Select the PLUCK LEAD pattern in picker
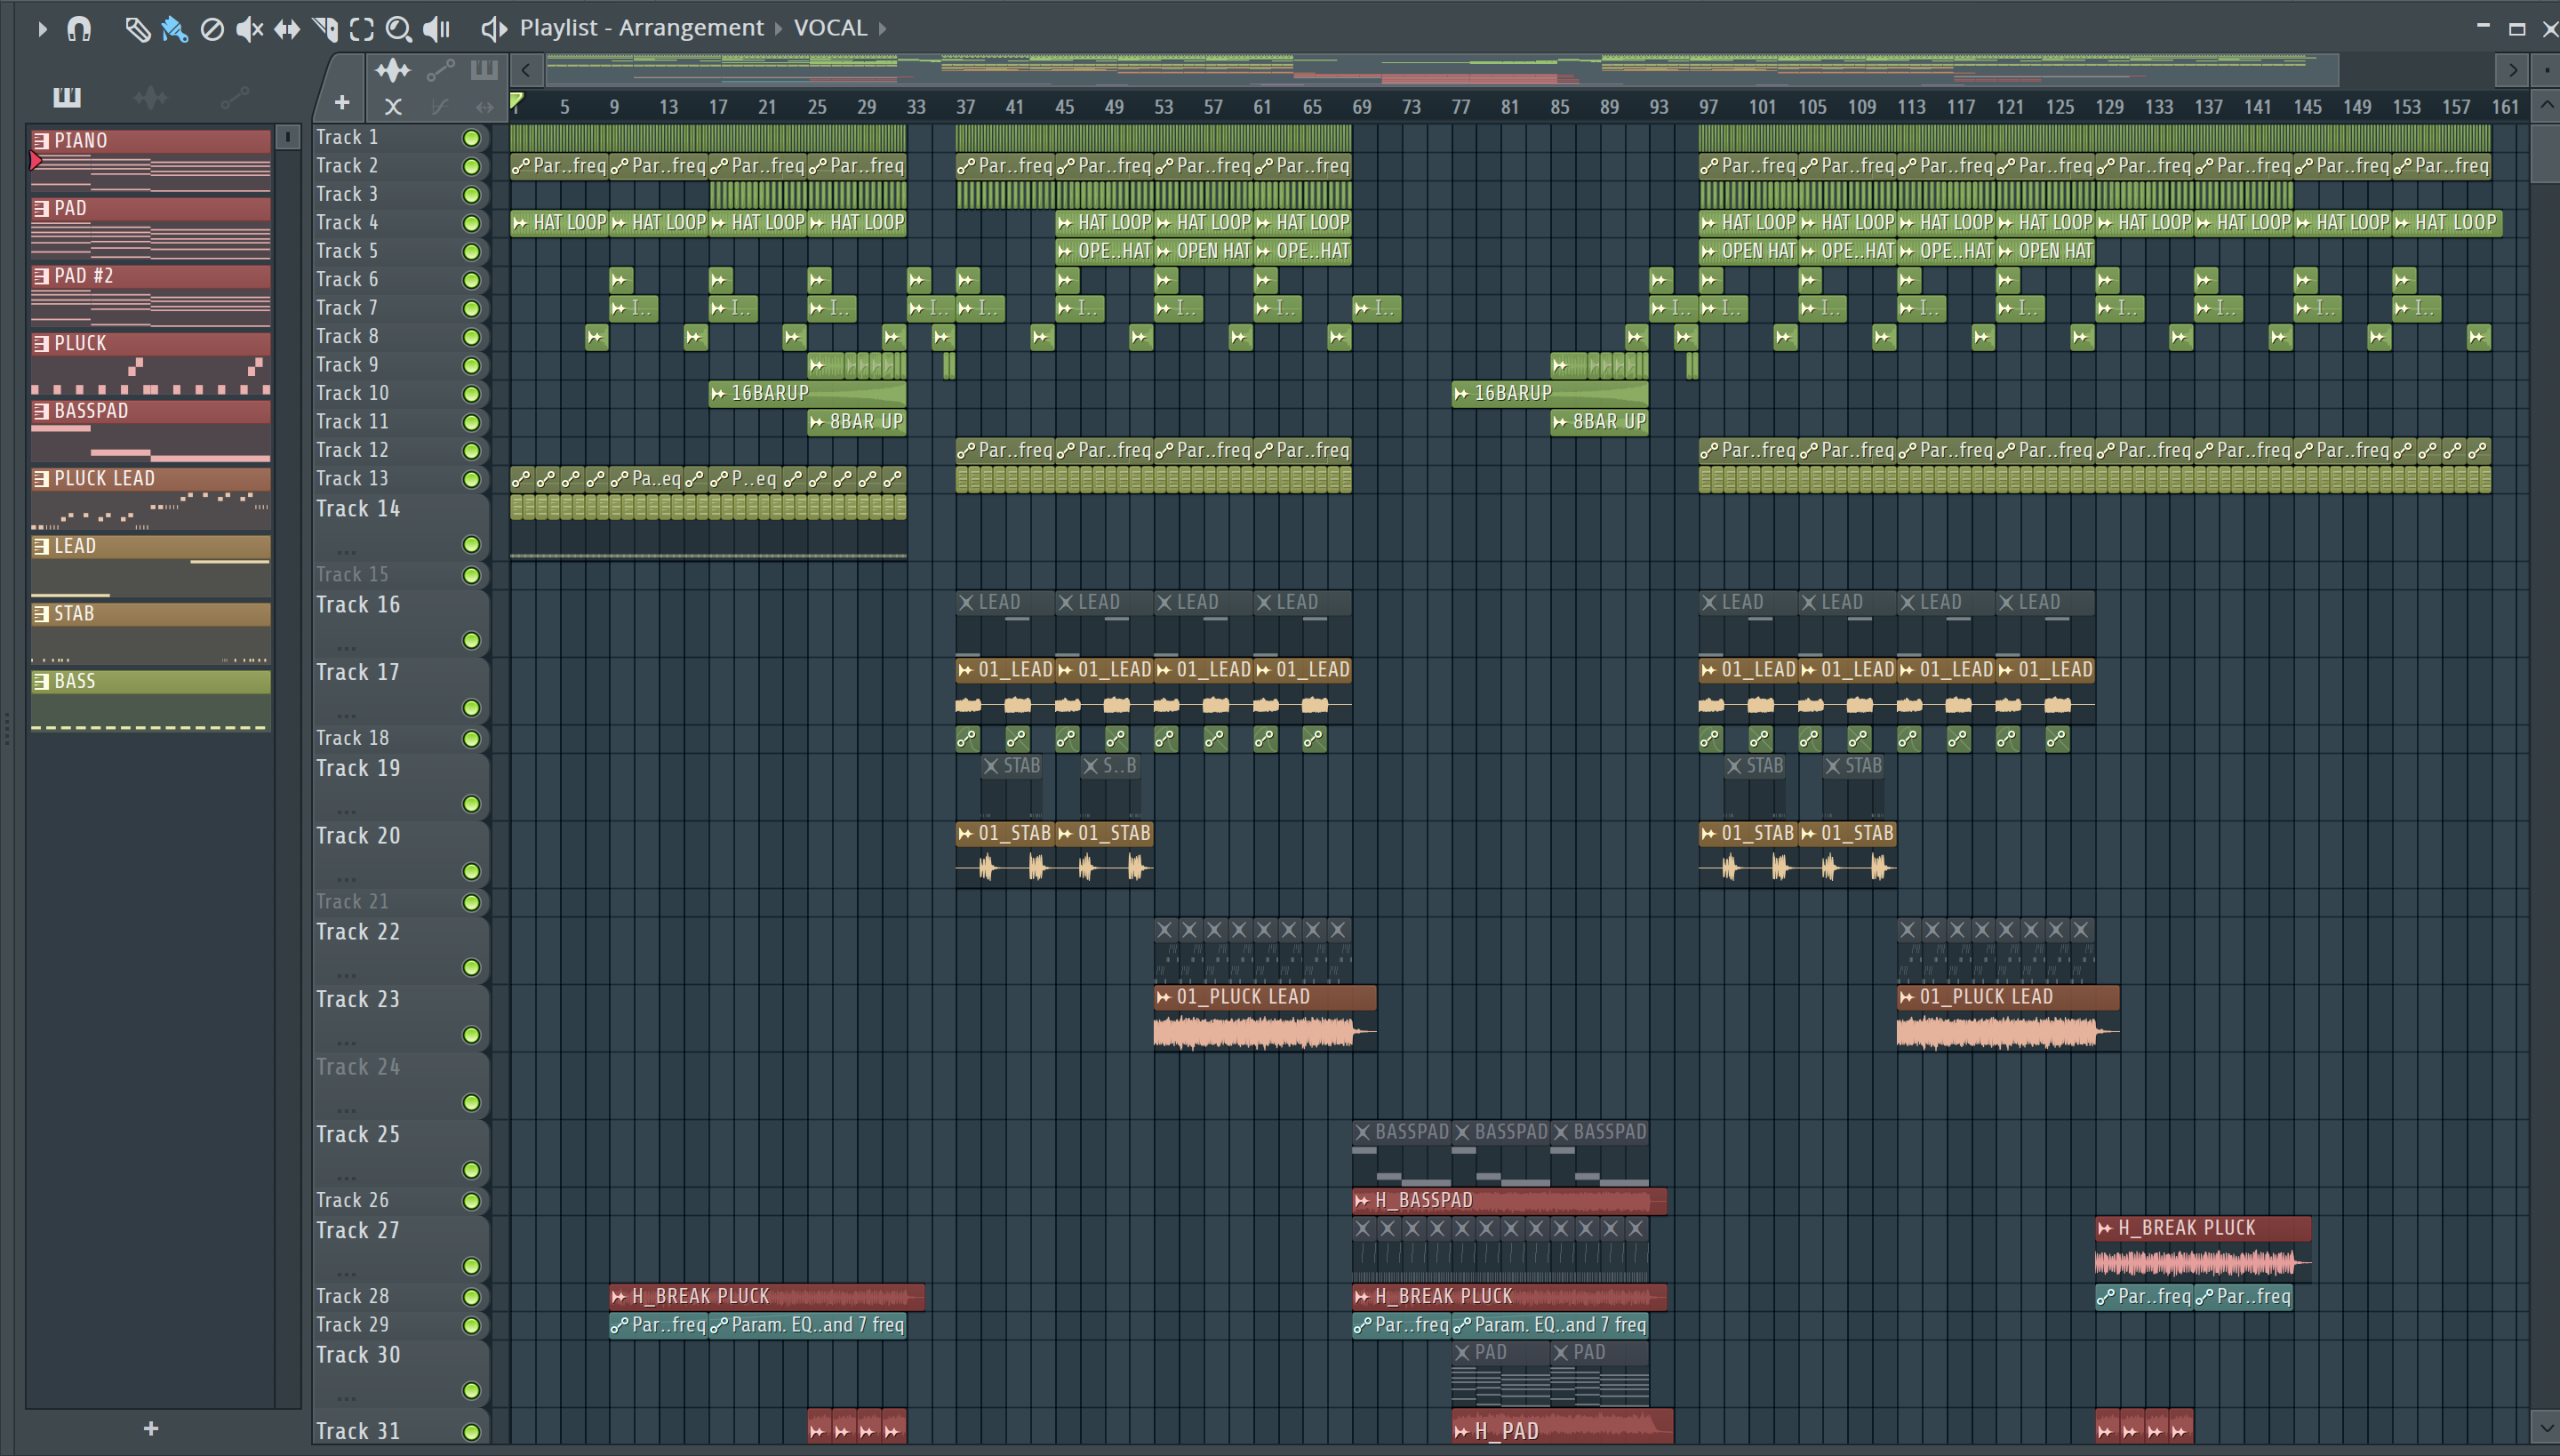Viewport: 2560px width, 1456px height. (151, 499)
